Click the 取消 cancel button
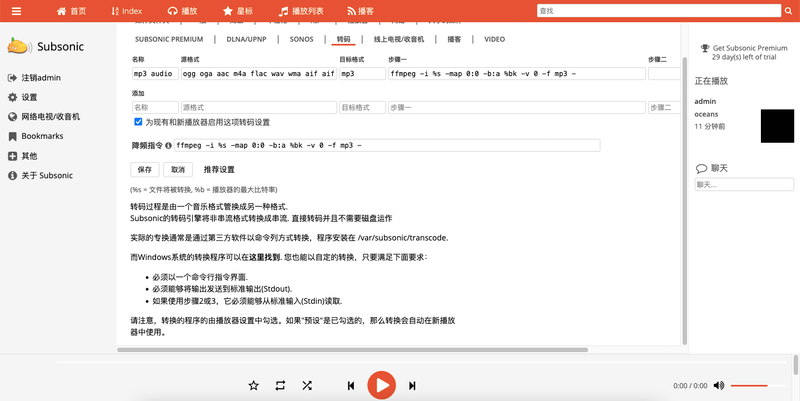 click(x=178, y=169)
